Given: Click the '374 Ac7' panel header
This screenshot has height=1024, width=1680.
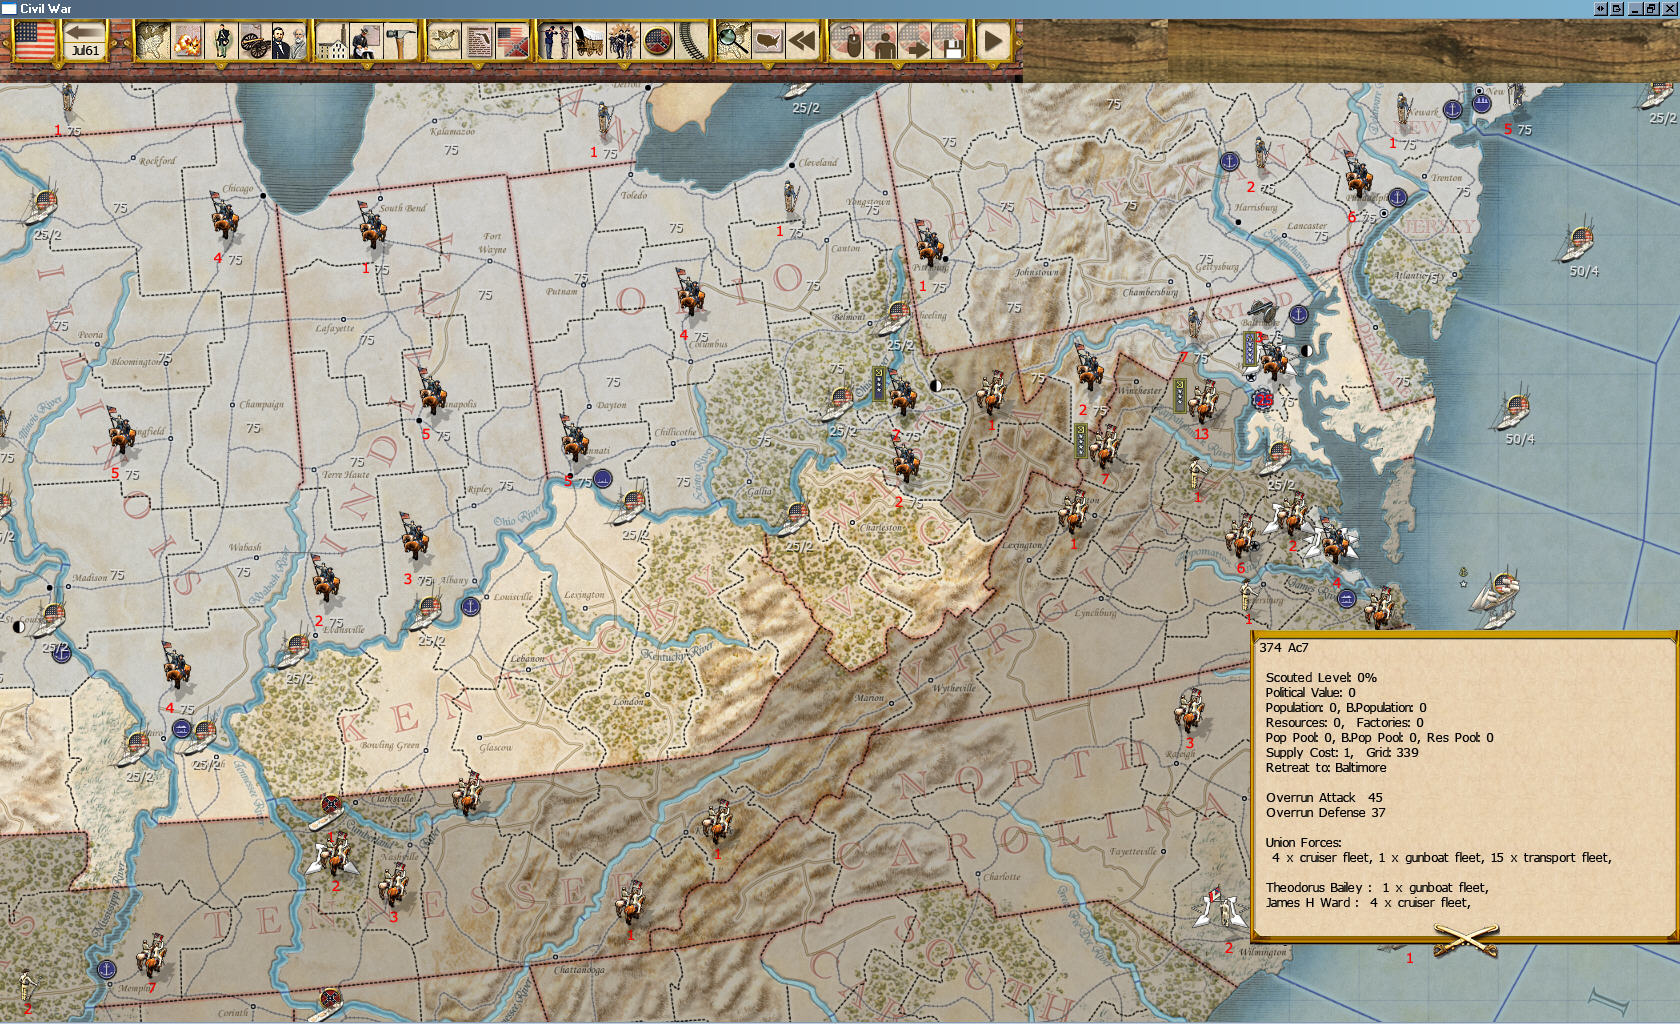Looking at the screenshot, I should tap(1284, 648).
